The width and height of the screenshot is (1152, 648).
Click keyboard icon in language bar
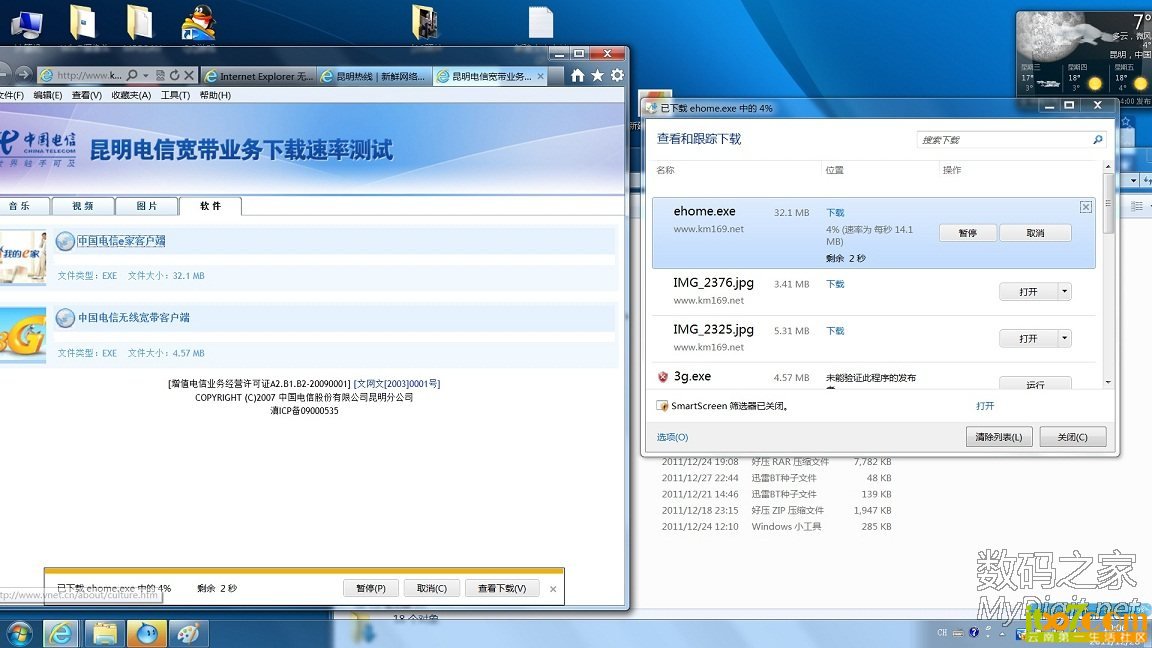click(x=958, y=633)
